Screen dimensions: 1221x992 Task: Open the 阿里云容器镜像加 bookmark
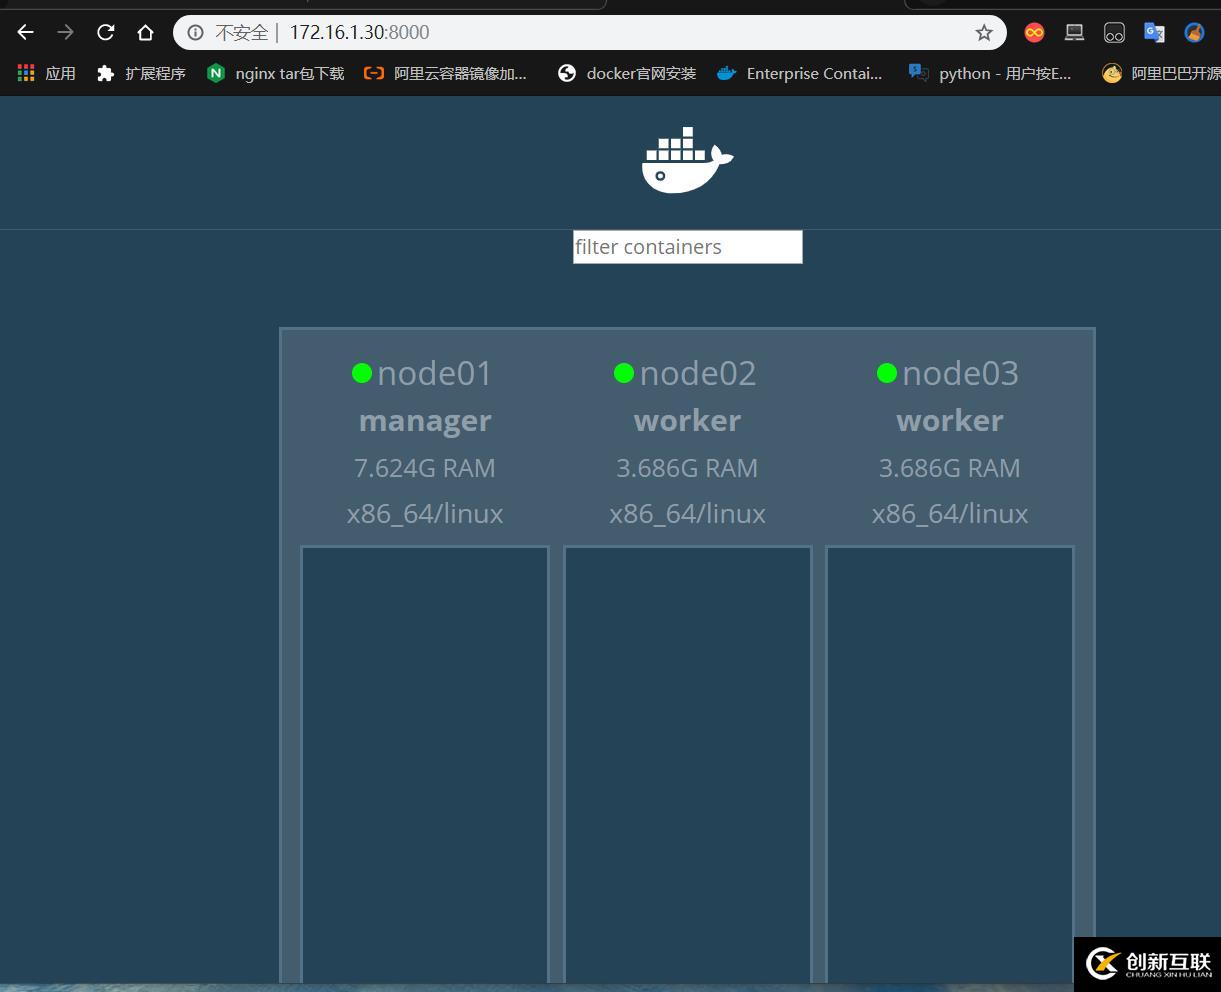445,73
